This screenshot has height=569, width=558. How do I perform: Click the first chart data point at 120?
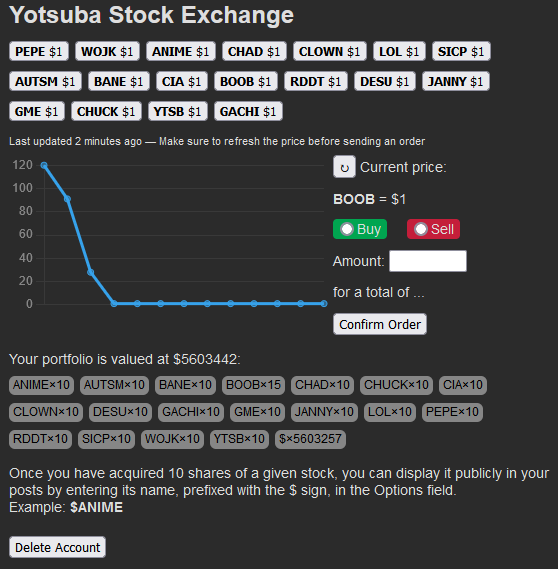(x=44, y=165)
